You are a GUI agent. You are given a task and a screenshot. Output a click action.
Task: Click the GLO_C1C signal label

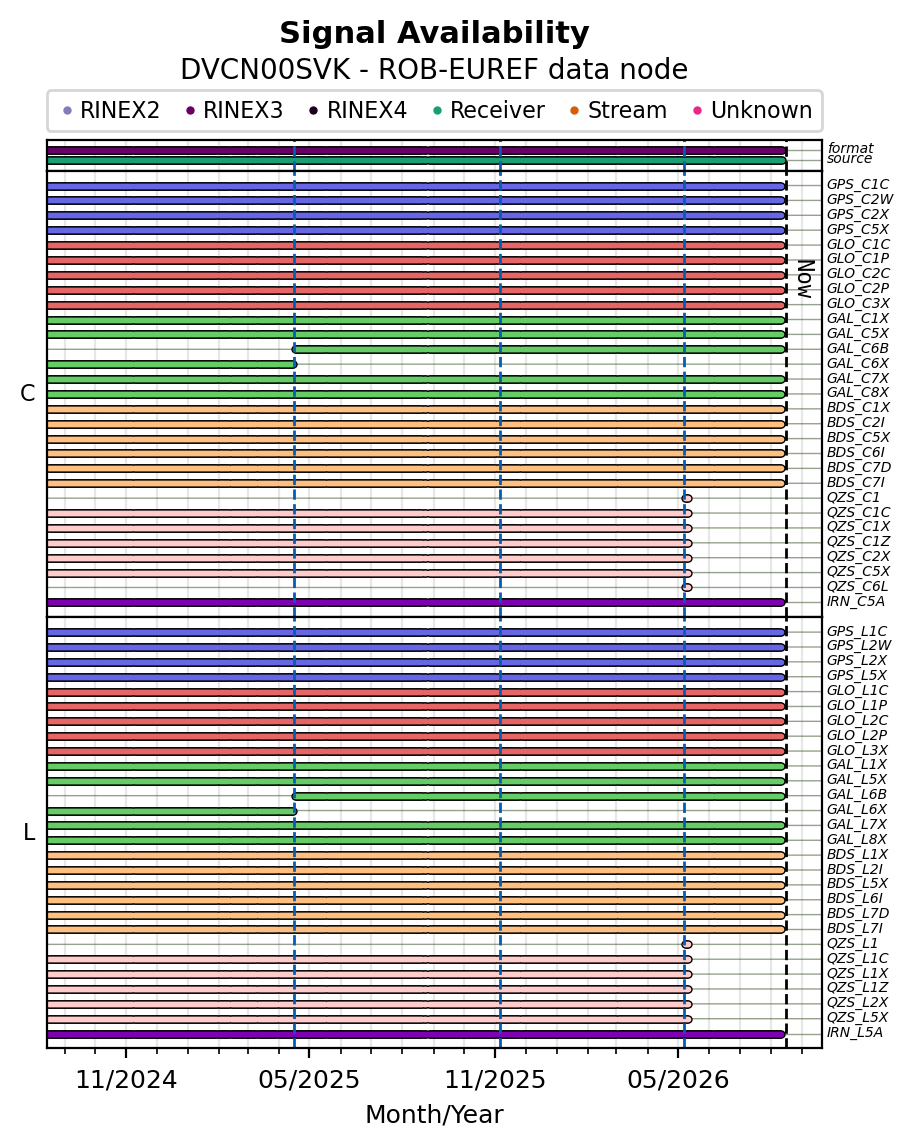858,244
